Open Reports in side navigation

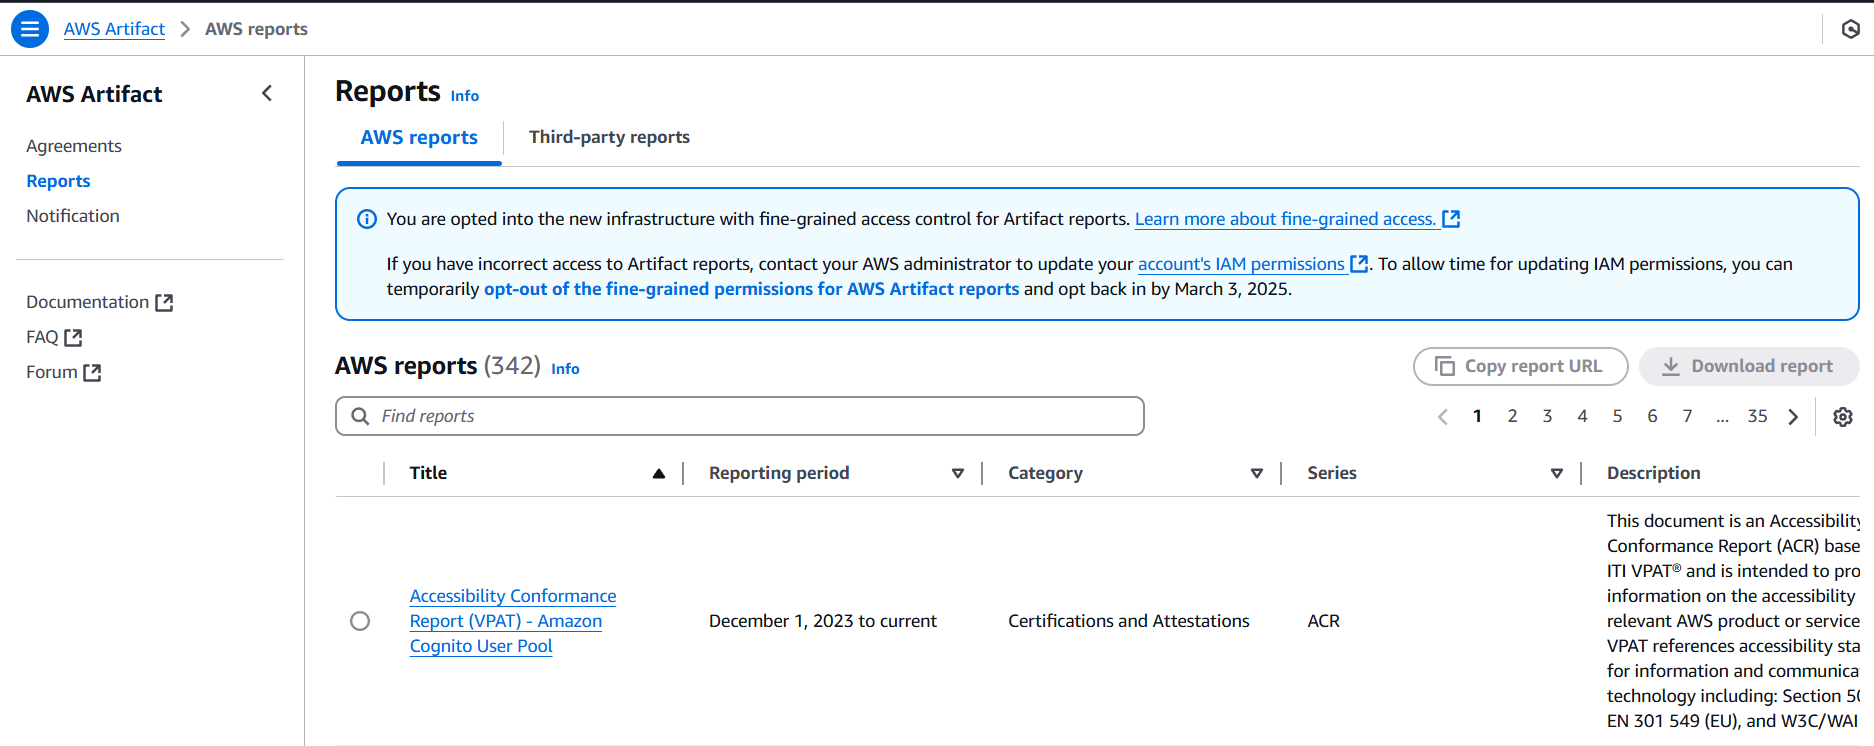pyautogui.click(x=58, y=181)
